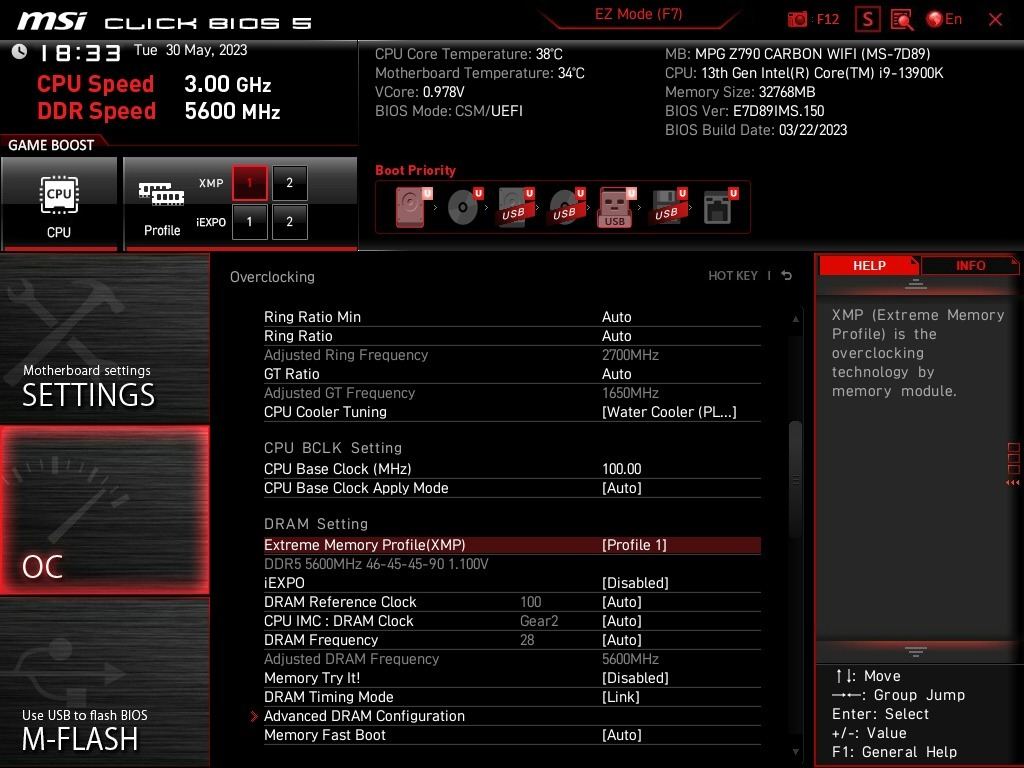Expand Advanced DRAM Configuration submenu
The height and width of the screenshot is (768, 1024).
tap(364, 716)
